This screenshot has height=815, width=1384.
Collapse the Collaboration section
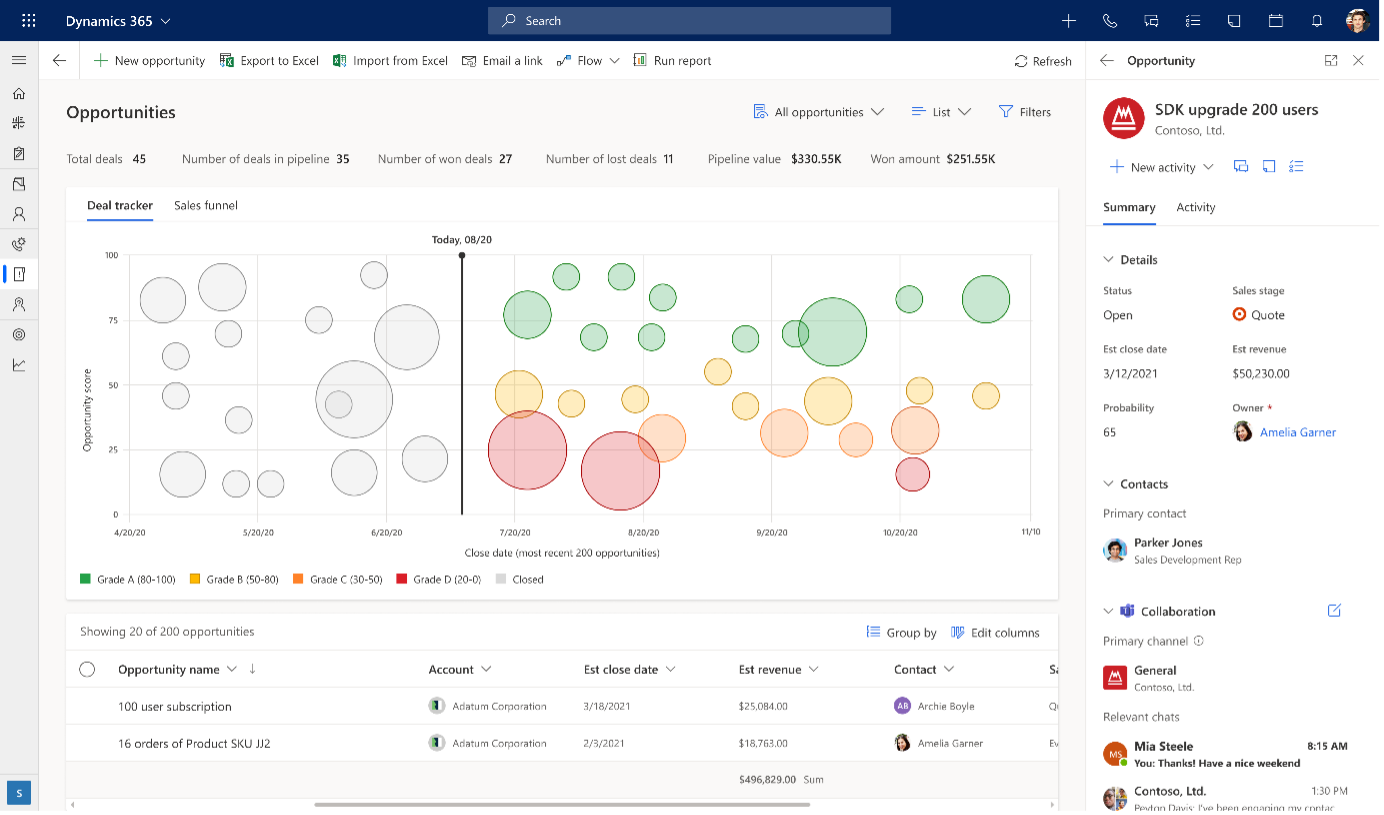click(1108, 610)
